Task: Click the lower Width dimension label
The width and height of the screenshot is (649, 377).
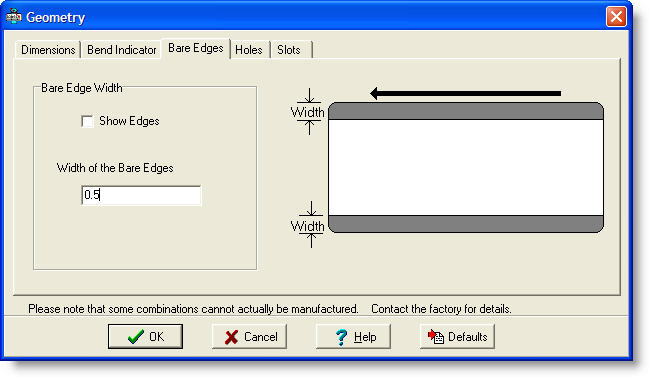Action: click(x=308, y=226)
